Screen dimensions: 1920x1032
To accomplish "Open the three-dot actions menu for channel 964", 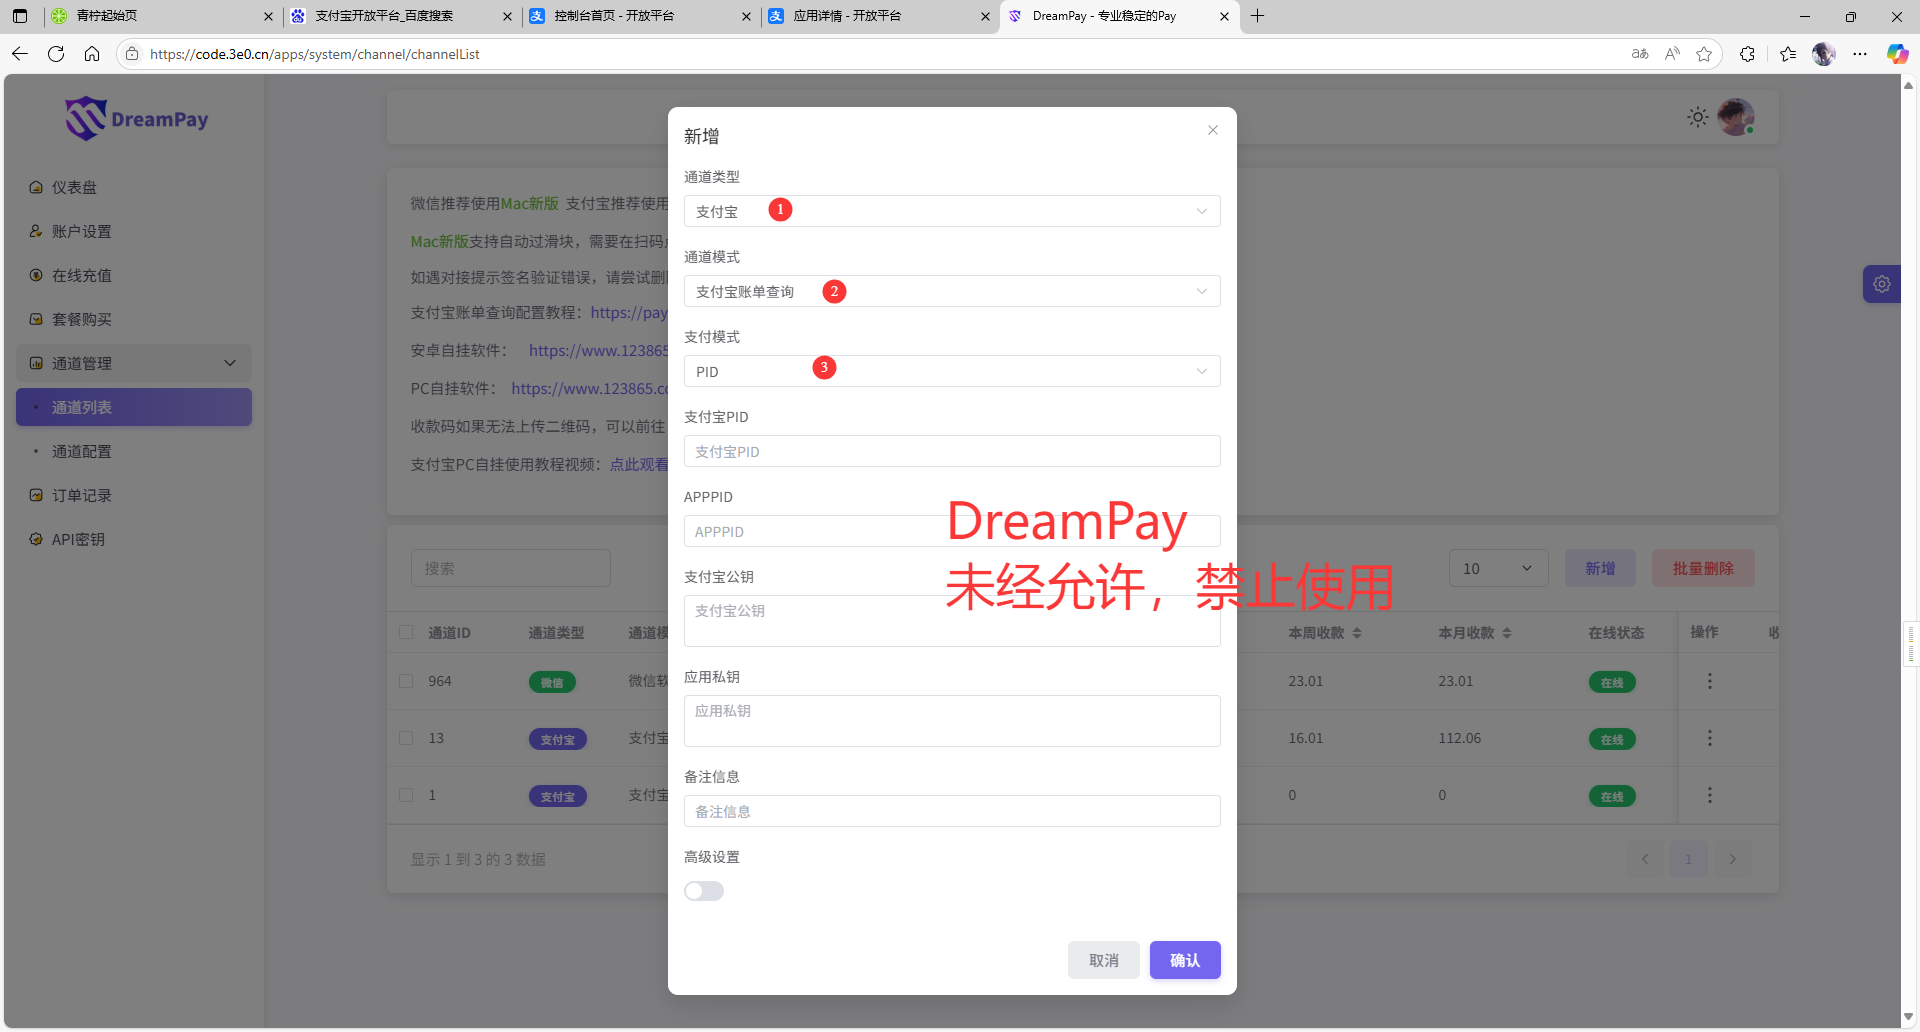I will (1709, 681).
